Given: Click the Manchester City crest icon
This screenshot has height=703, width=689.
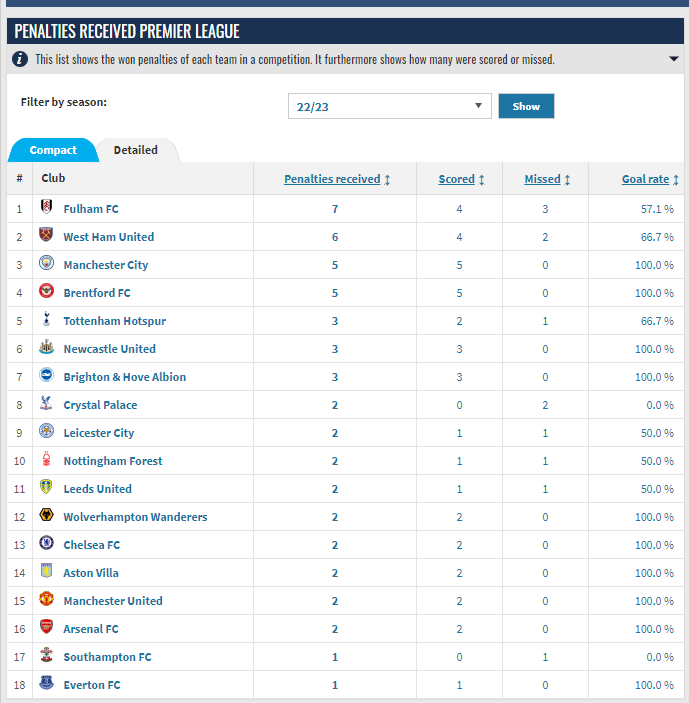Looking at the screenshot, I should pos(46,263).
